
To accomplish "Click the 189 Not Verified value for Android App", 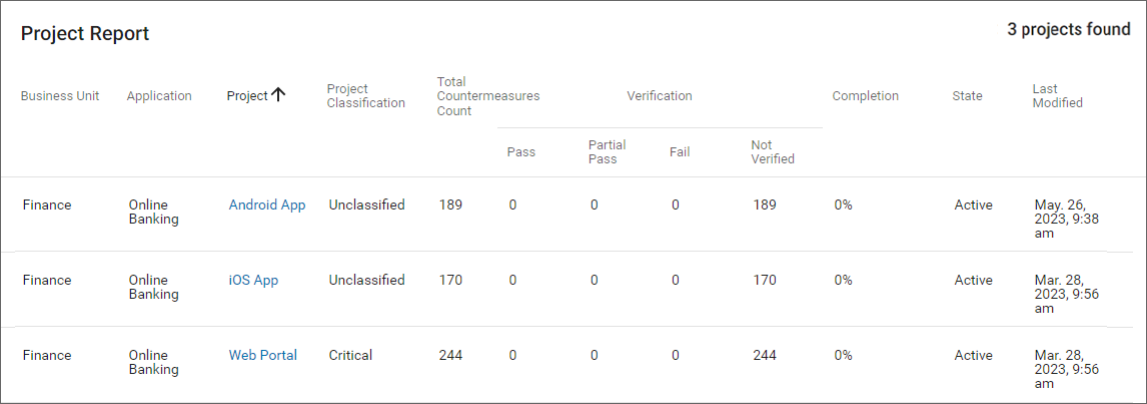I will [x=764, y=205].
